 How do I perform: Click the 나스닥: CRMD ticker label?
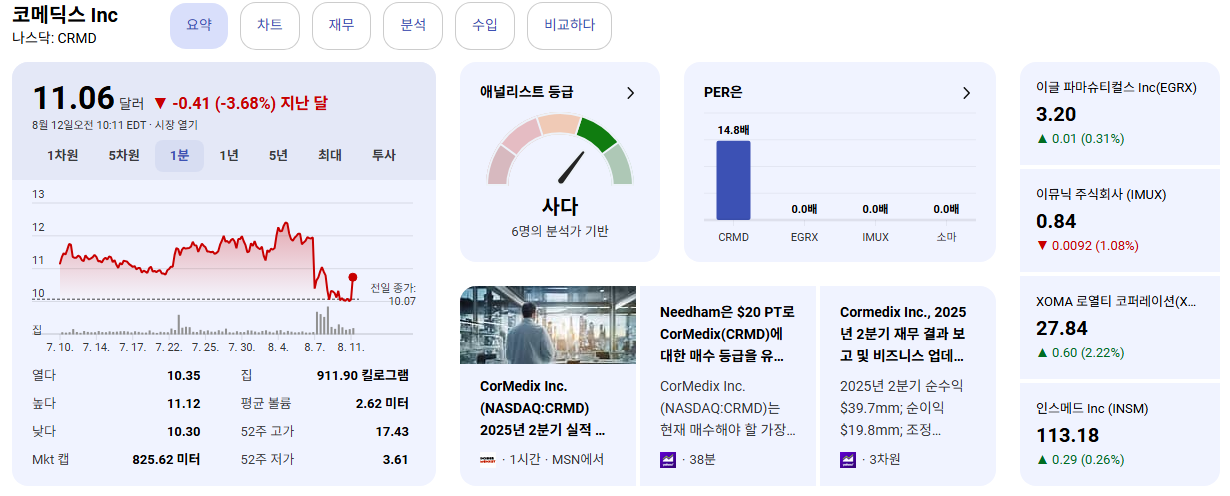click(54, 38)
